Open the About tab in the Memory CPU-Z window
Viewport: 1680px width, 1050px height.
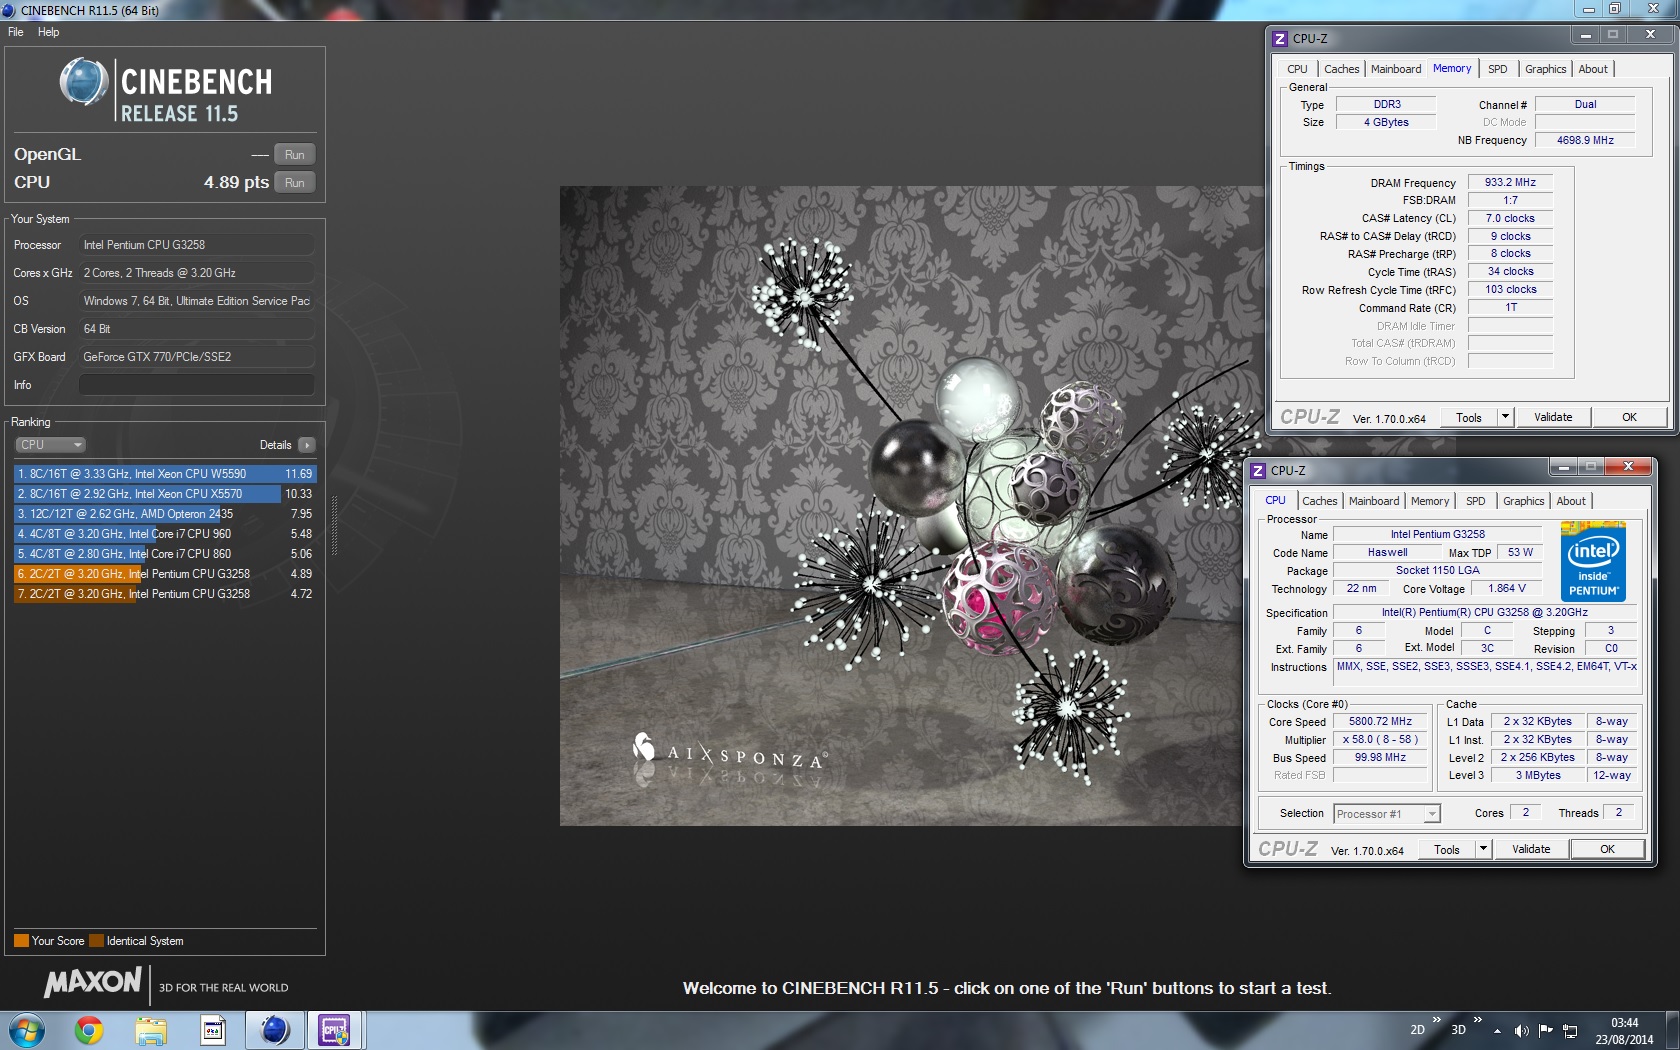(x=1593, y=70)
